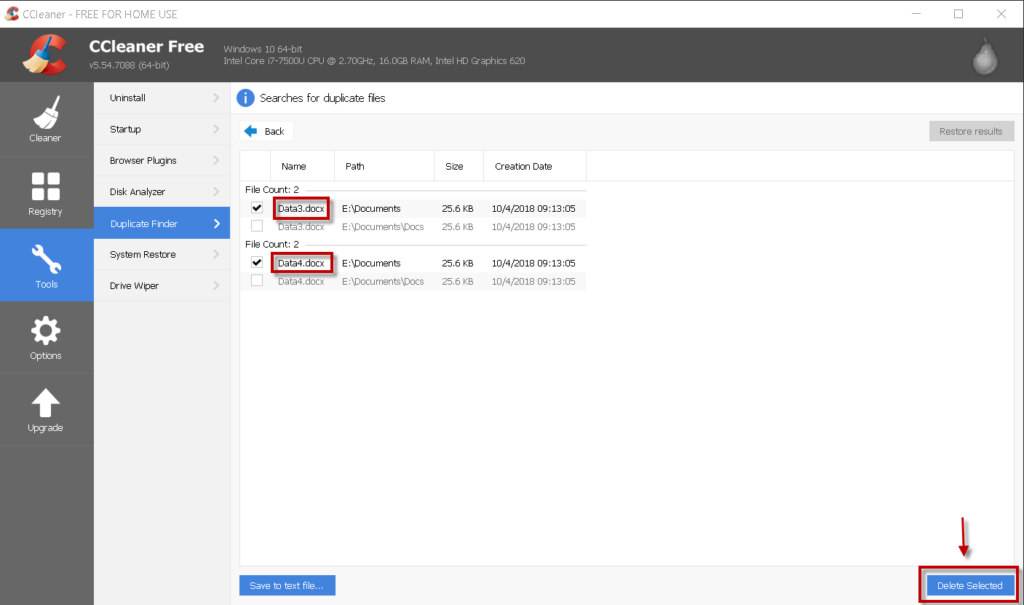
Task: Click the first File Count: 2 group header
Action: (272, 189)
